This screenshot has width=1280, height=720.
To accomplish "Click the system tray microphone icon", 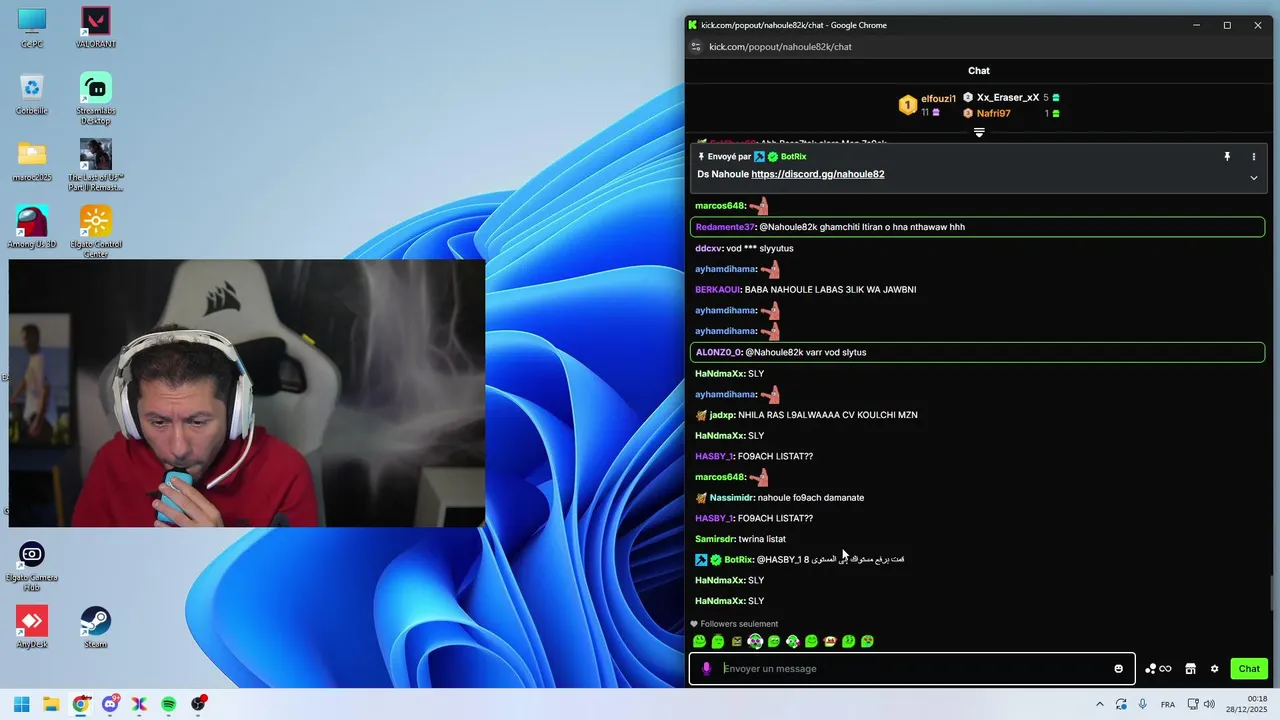I will 1143,704.
